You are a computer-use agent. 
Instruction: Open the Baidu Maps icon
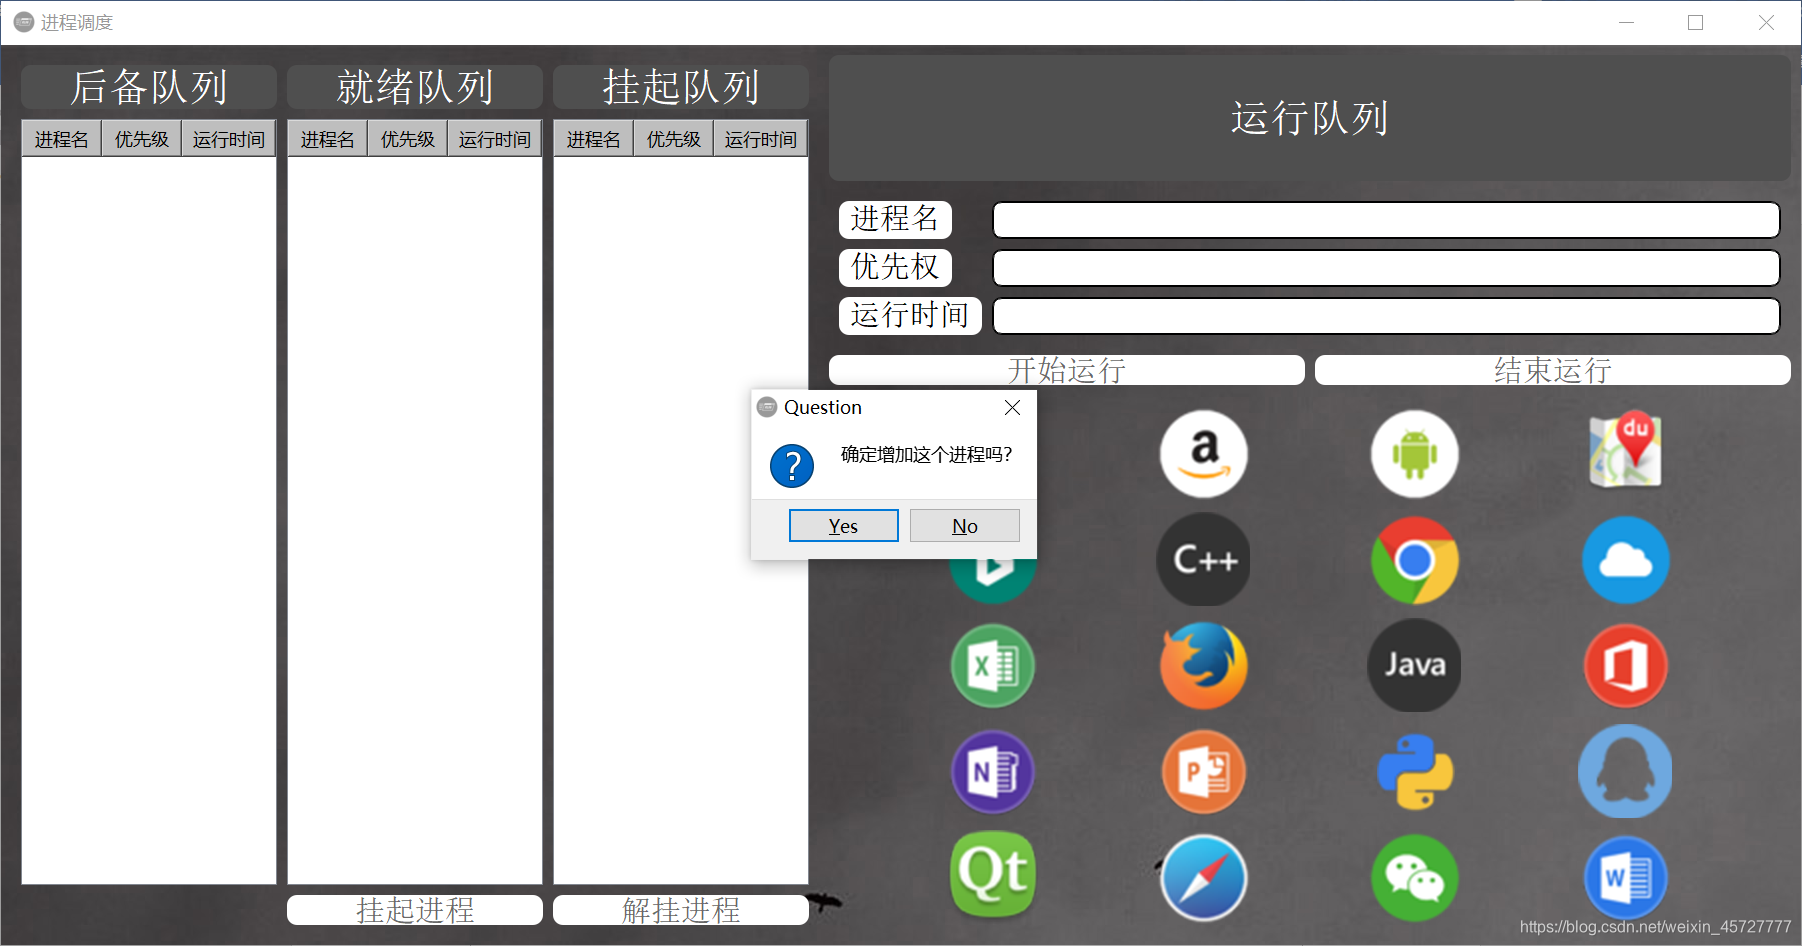(x=1626, y=450)
